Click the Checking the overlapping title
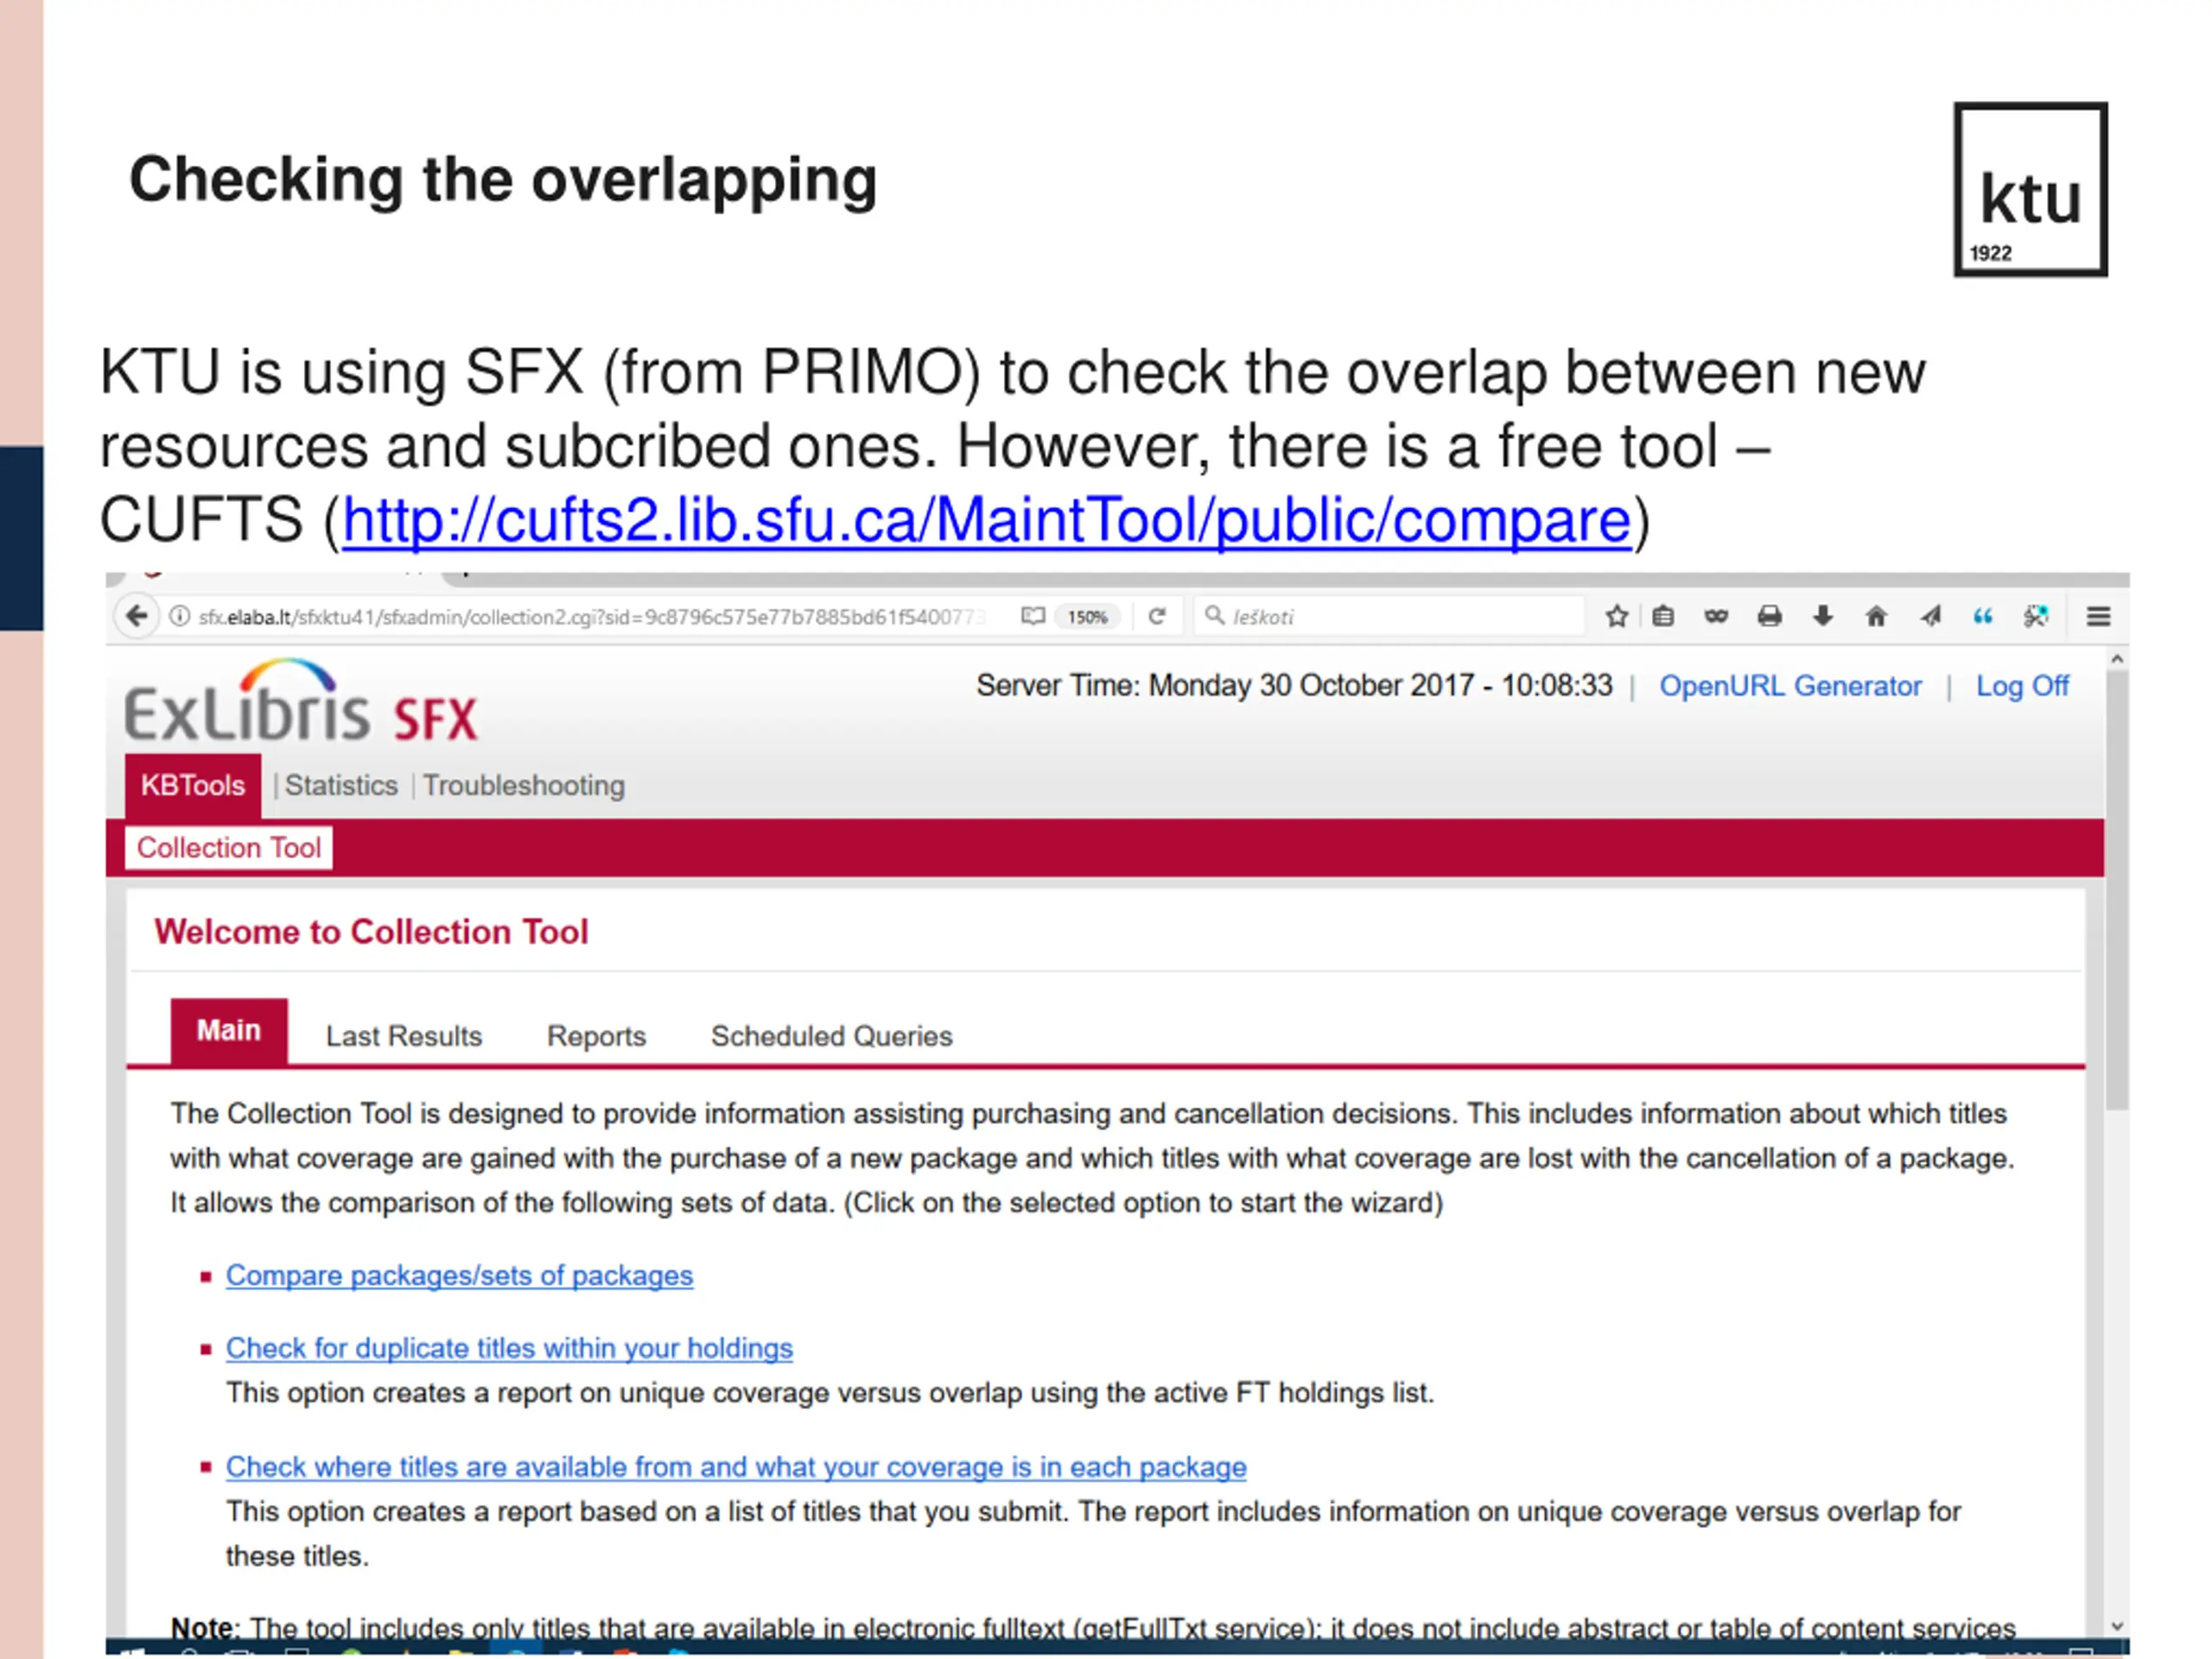 [503, 181]
